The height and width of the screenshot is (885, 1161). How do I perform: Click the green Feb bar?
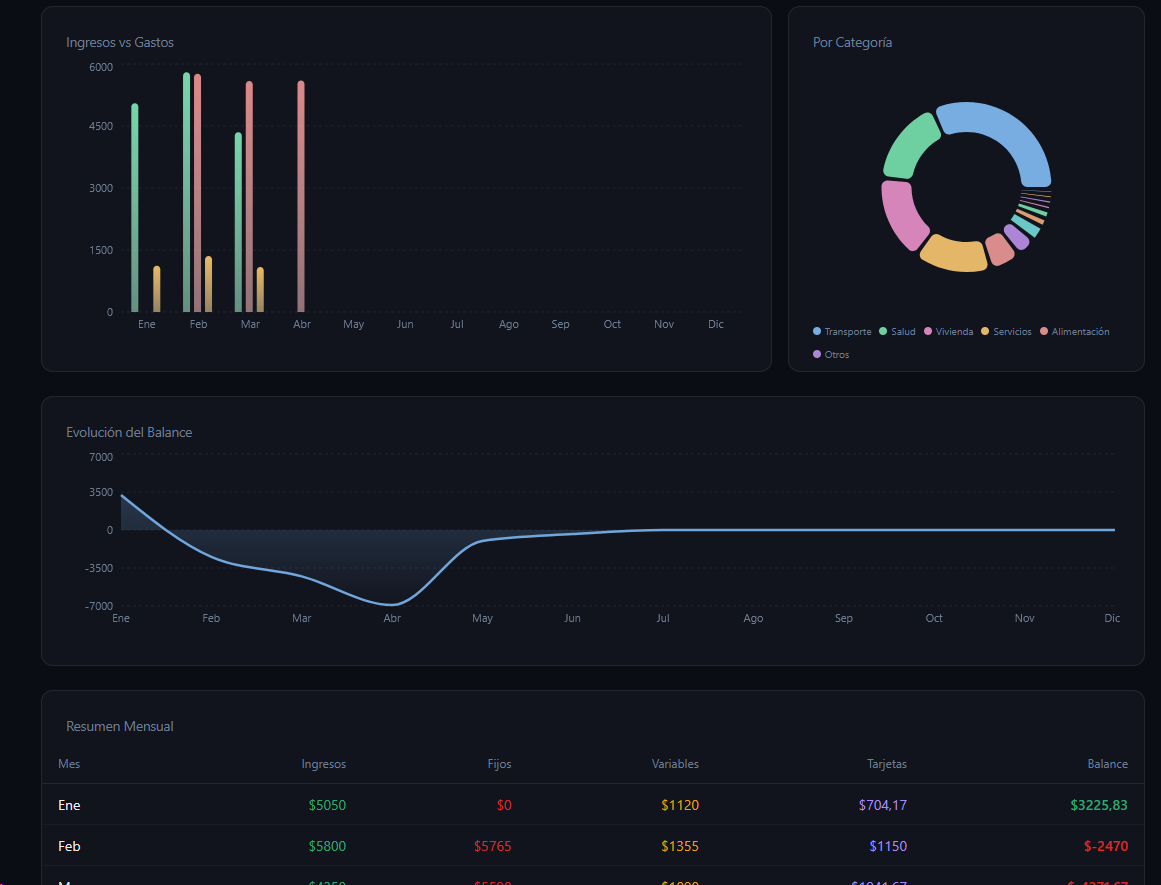coord(187,192)
